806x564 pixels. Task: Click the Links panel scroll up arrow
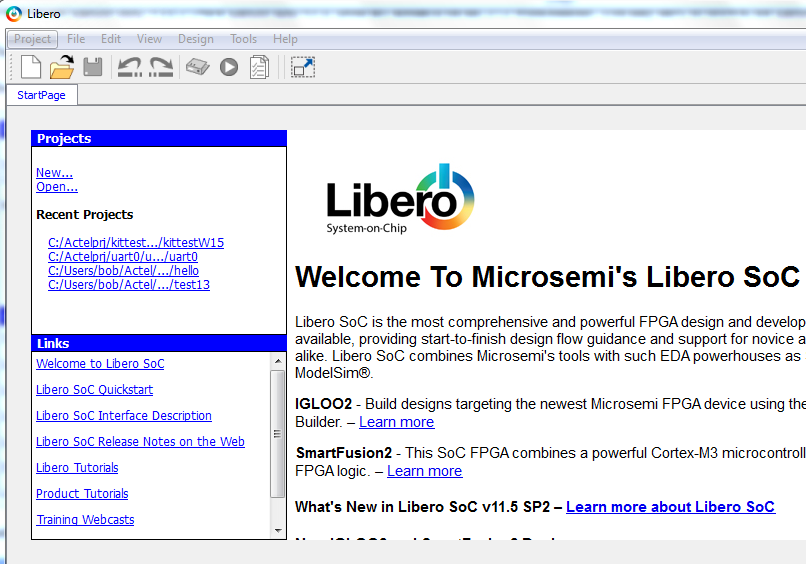278,361
